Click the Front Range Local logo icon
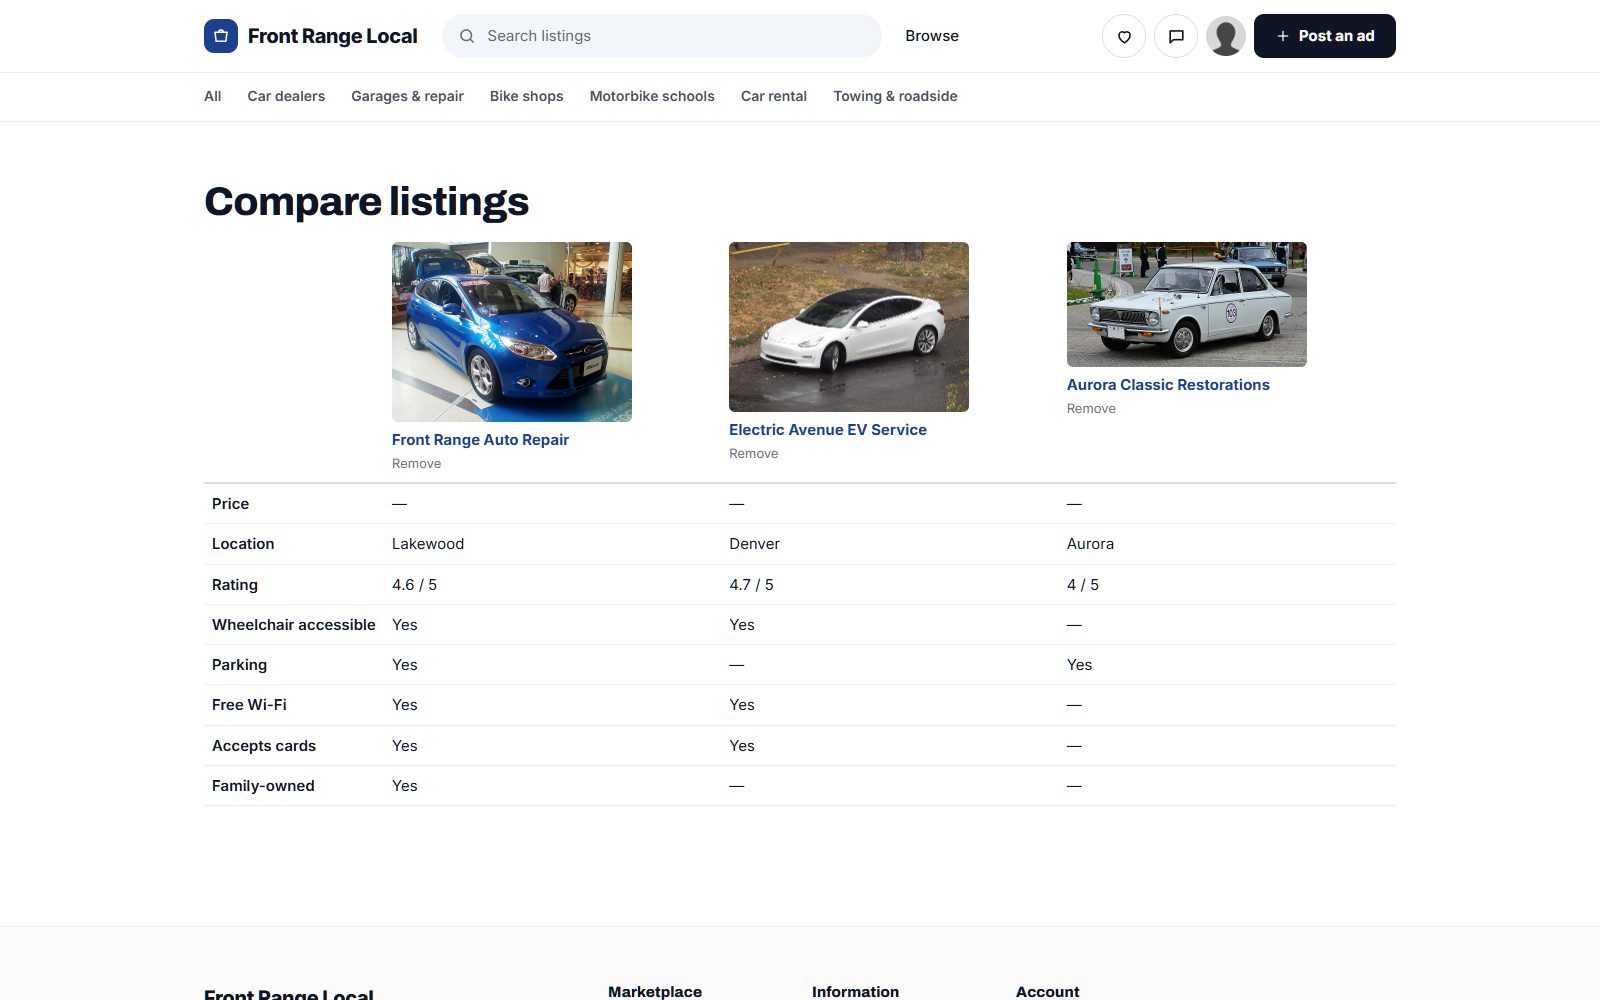 click(221, 36)
